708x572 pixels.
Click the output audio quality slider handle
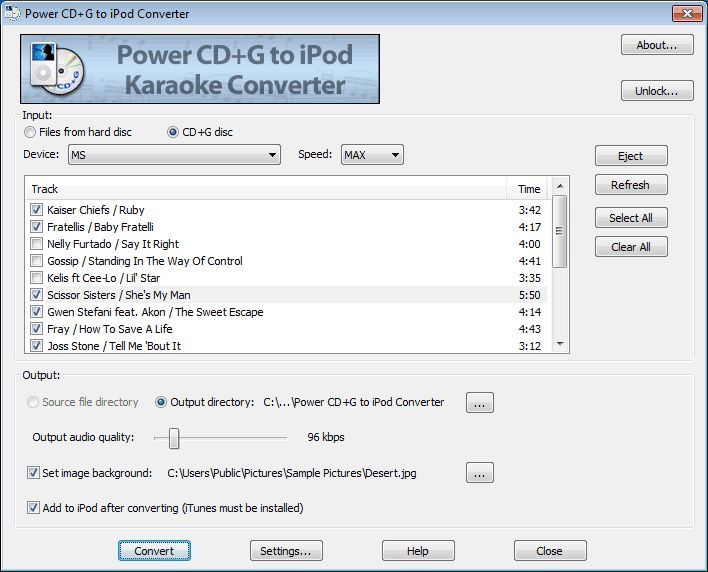point(174,437)
